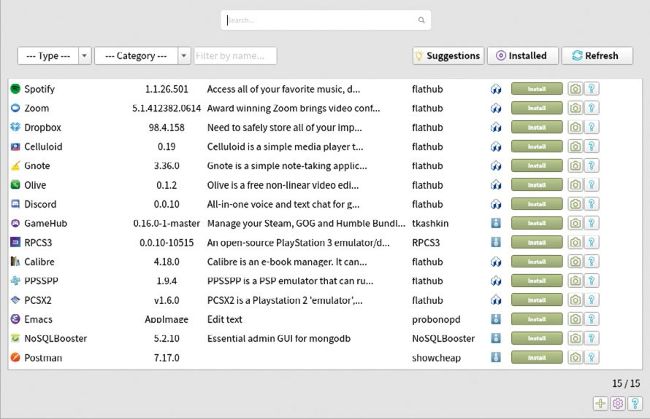Click the screenshot camera icon for Calibre
This screenshot has width=650, height=419.
pyautogui.click(x=576, y=261)
